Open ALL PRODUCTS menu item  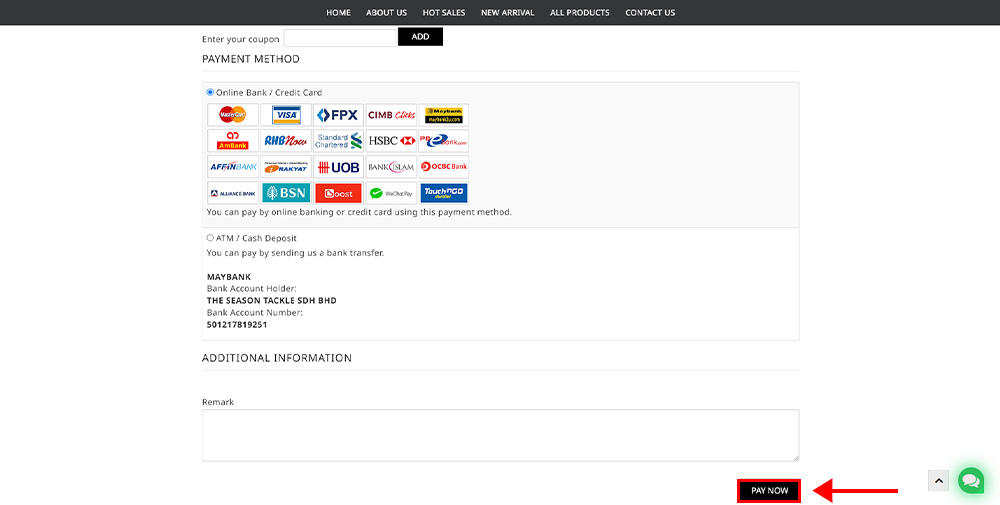click(580, 12)
